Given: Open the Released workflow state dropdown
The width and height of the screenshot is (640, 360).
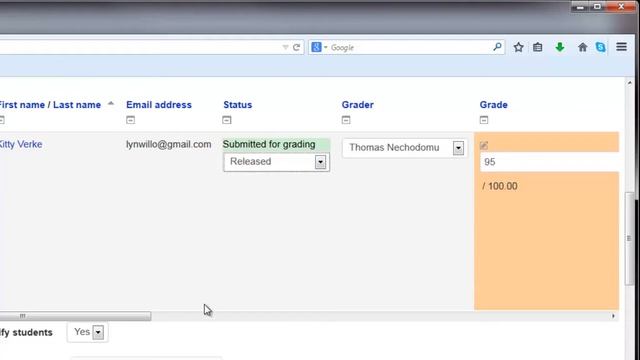Looking at the screenshot, I should [276, 162].
